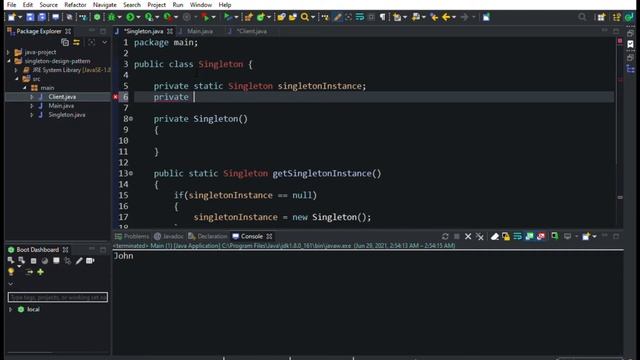
Task: Open the Refactor menu
Action: (x=75, y=5)
